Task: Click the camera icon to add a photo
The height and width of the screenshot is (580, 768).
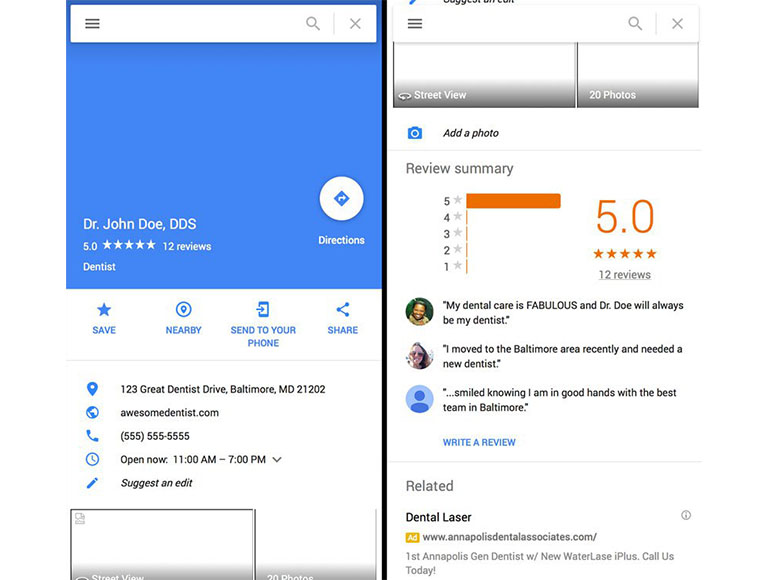Action: [415, 133]
